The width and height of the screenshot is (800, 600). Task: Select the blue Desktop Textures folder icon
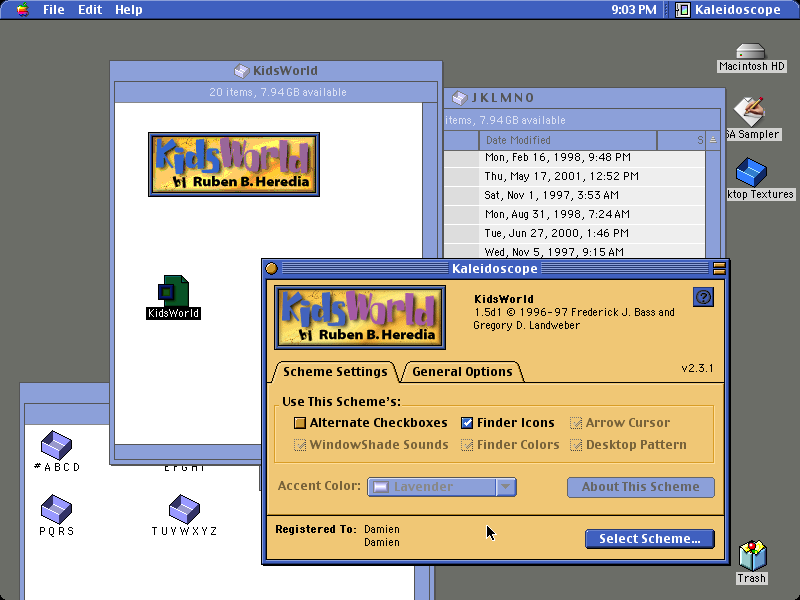point(751,172)
